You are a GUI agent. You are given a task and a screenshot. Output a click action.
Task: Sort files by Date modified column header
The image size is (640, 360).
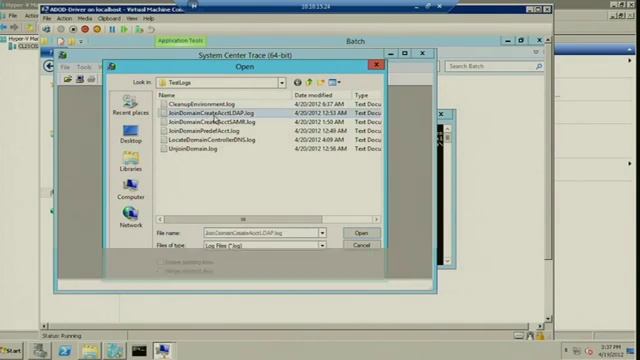[322, 95]
